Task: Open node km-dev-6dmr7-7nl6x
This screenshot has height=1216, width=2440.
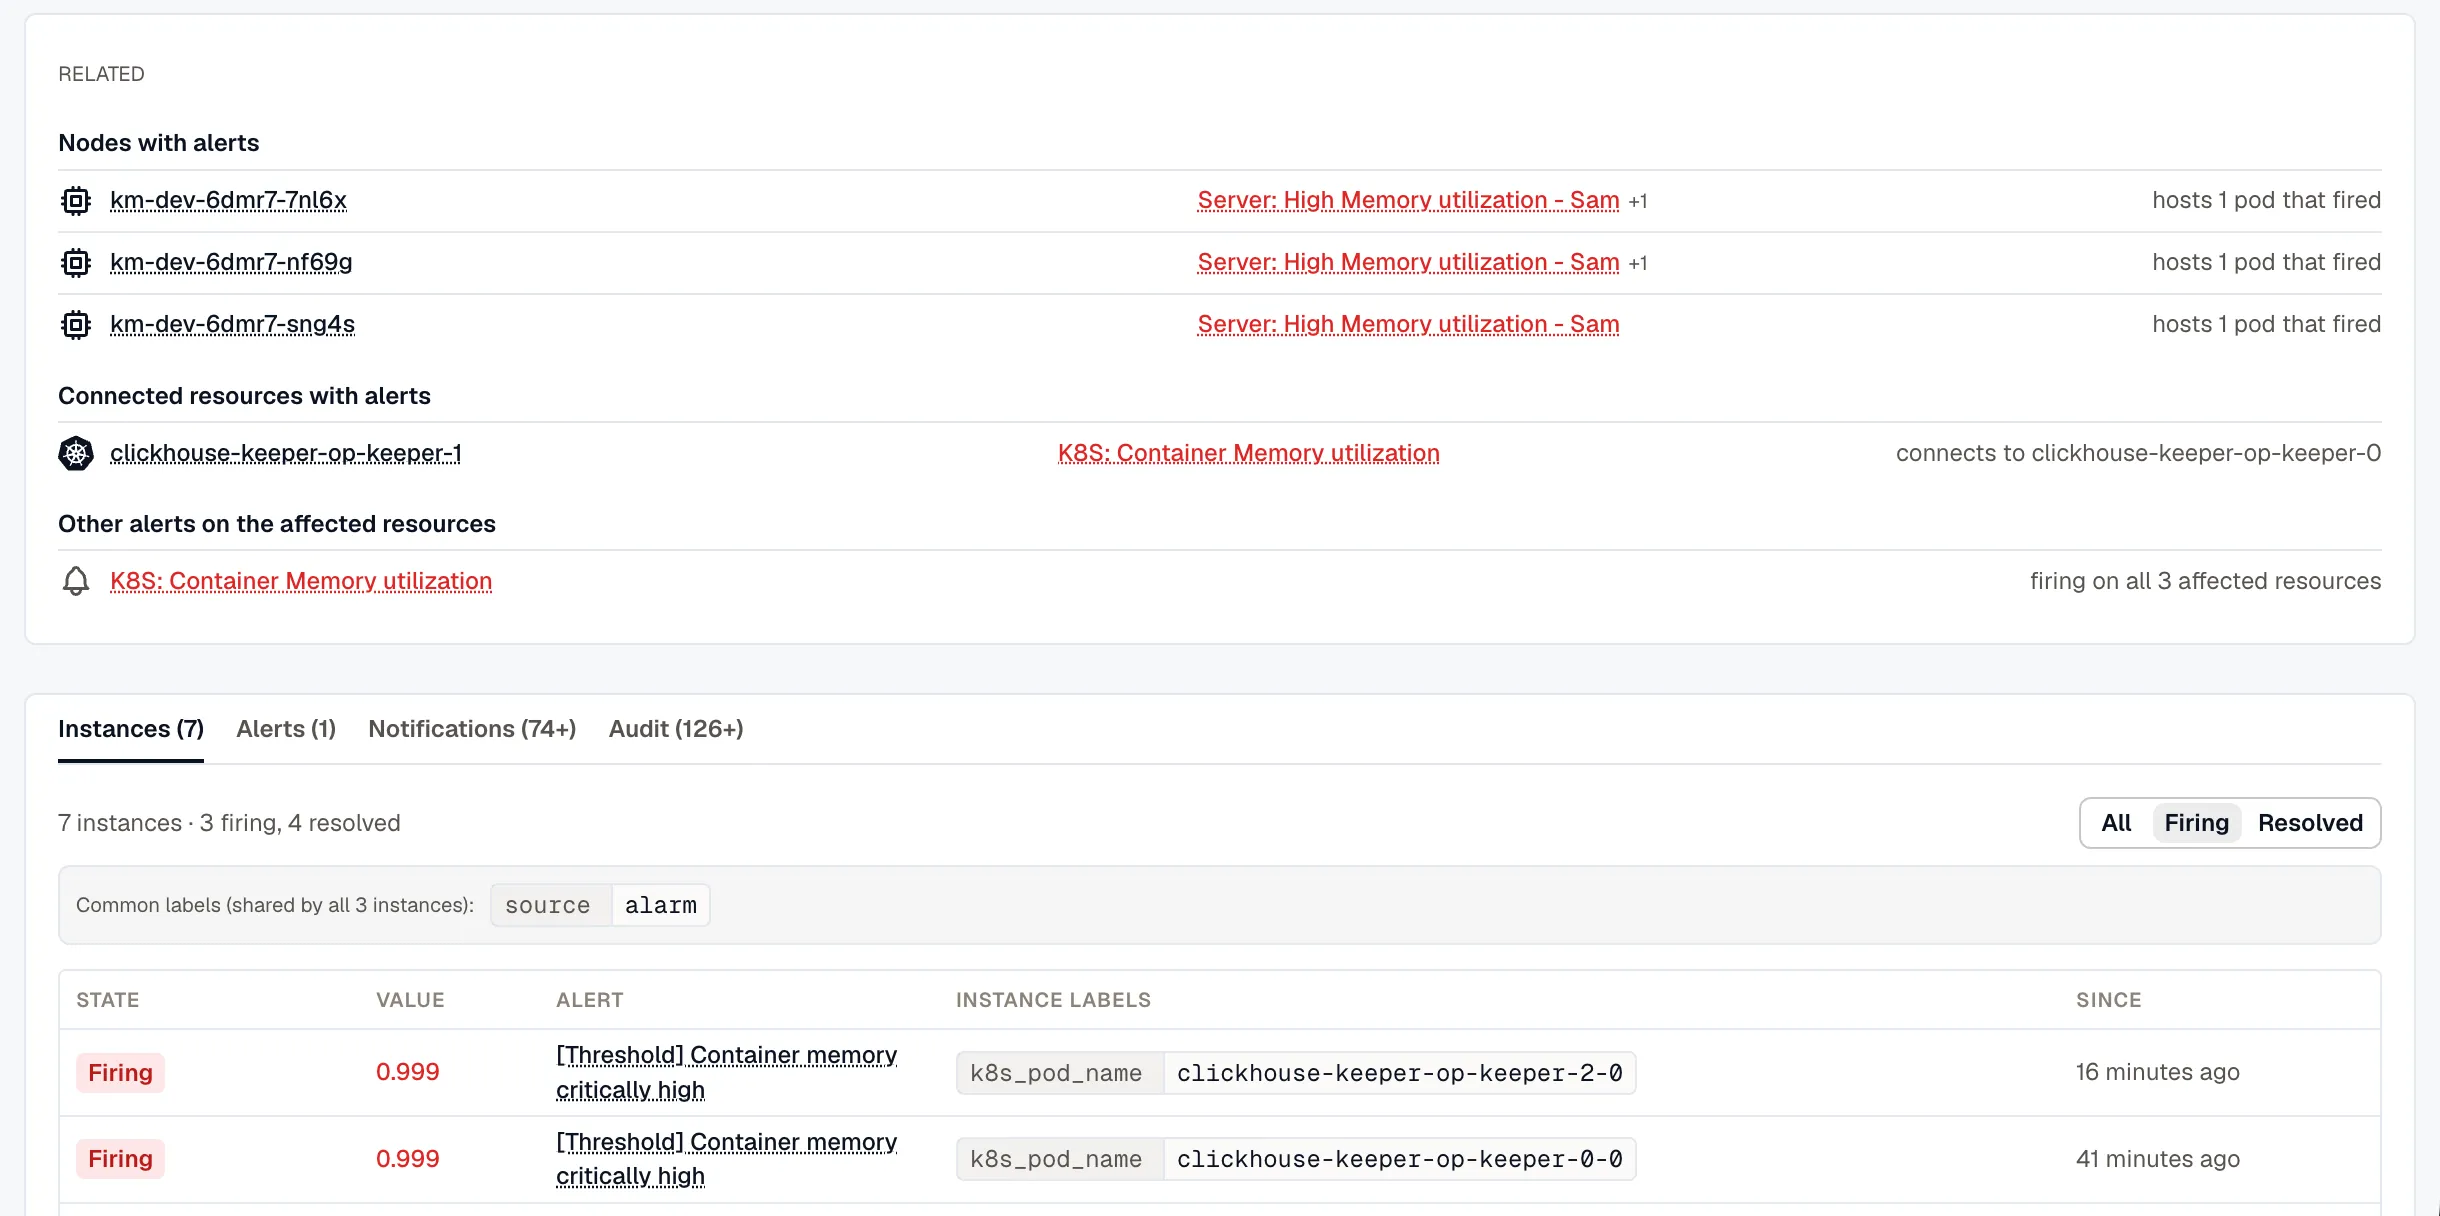Action: click(228, 200)
